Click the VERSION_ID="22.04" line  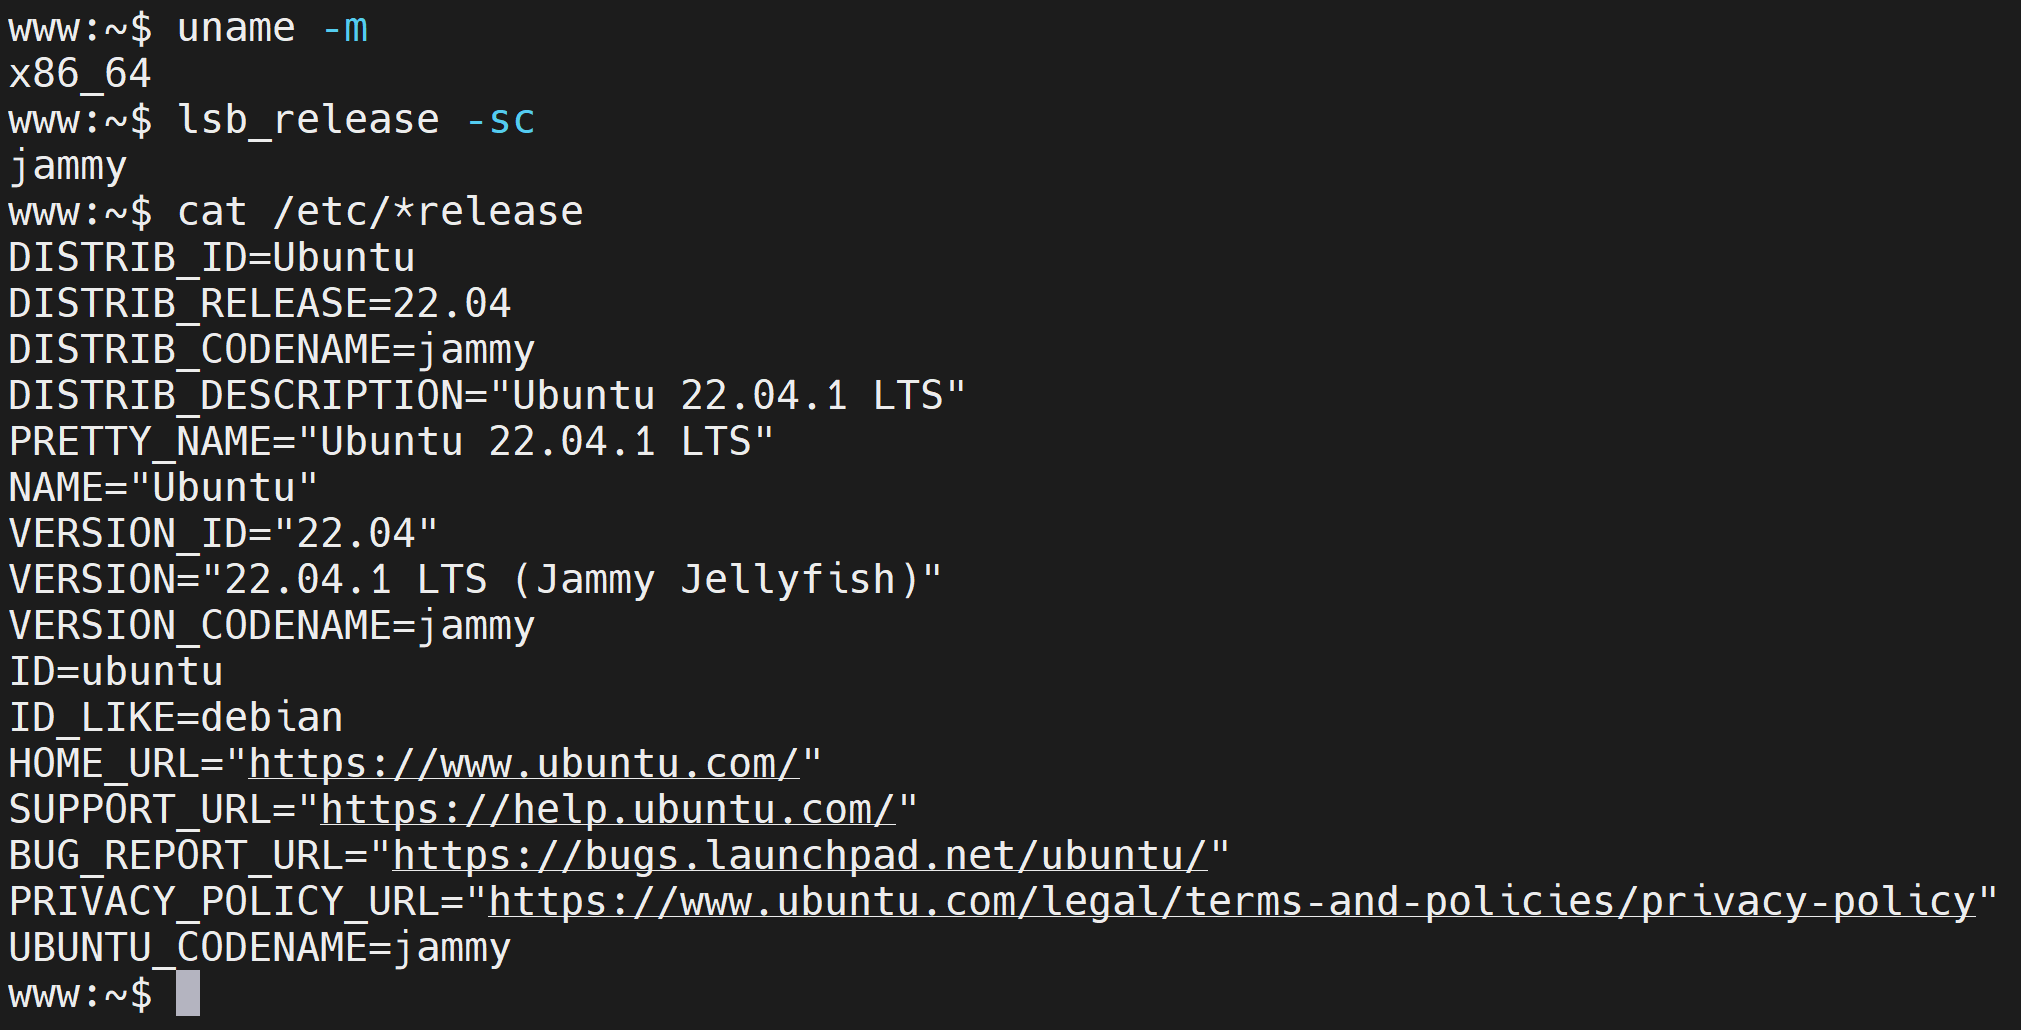tap(224, 534)
